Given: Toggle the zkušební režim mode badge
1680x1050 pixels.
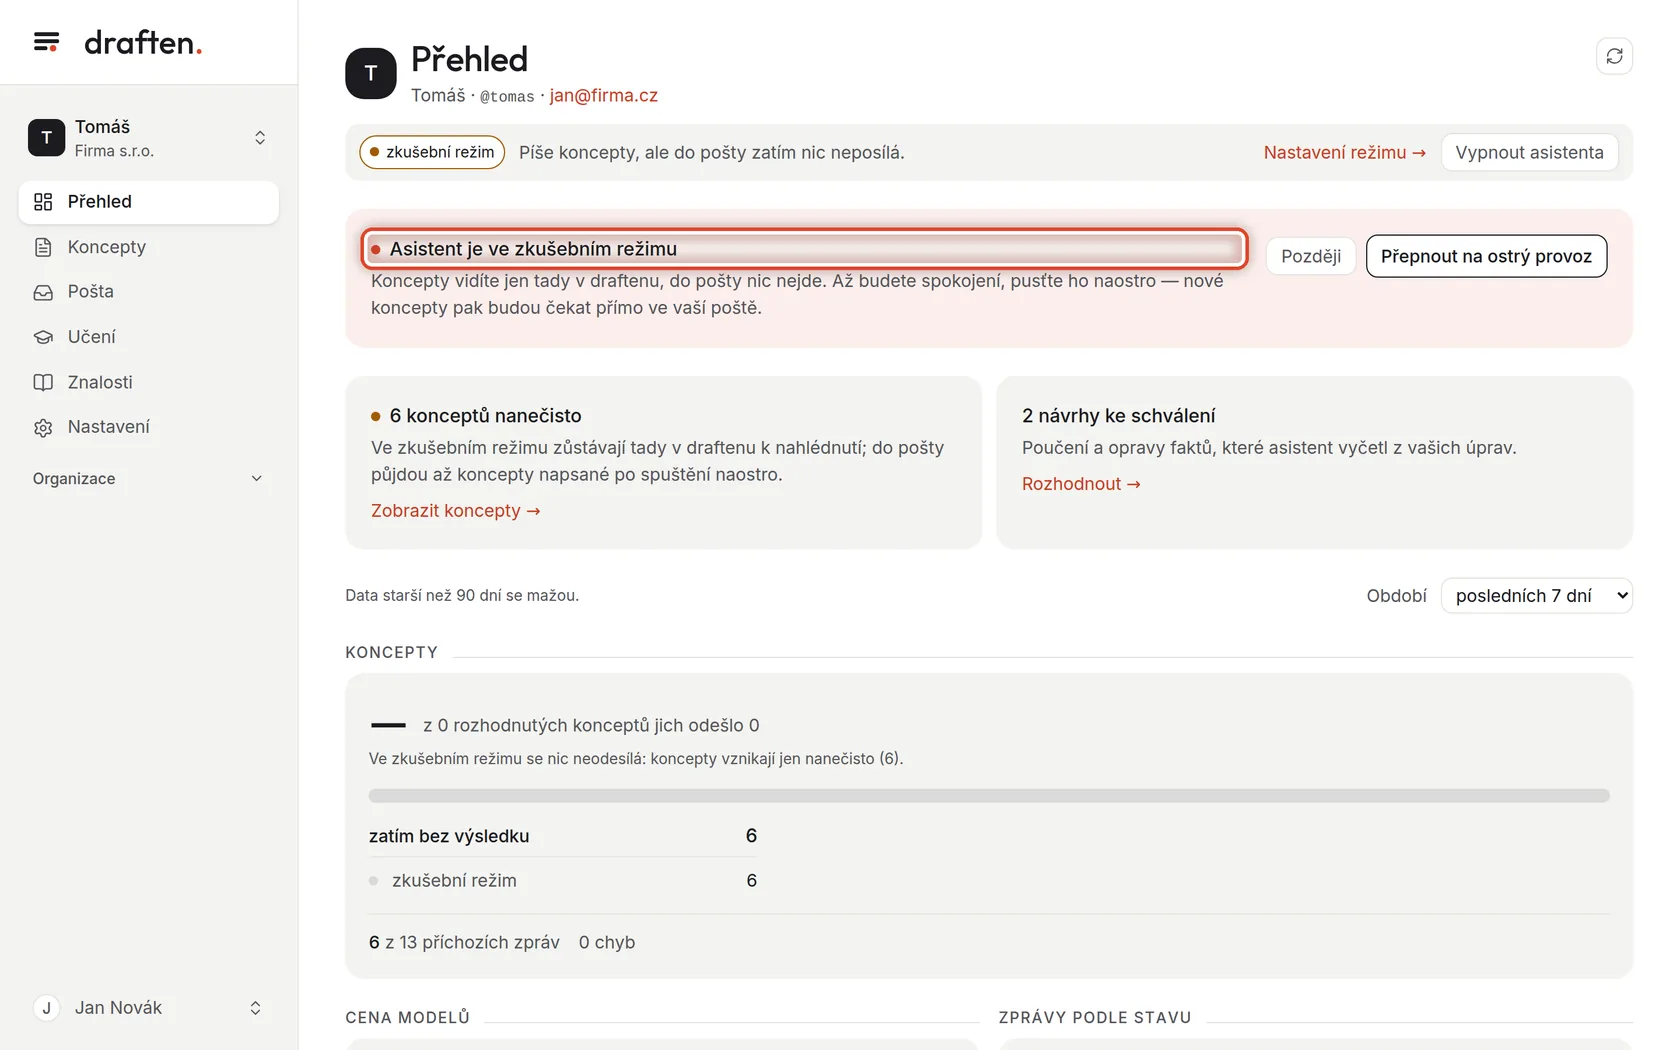Looking at the screenshot, I should tap(432, 152).
